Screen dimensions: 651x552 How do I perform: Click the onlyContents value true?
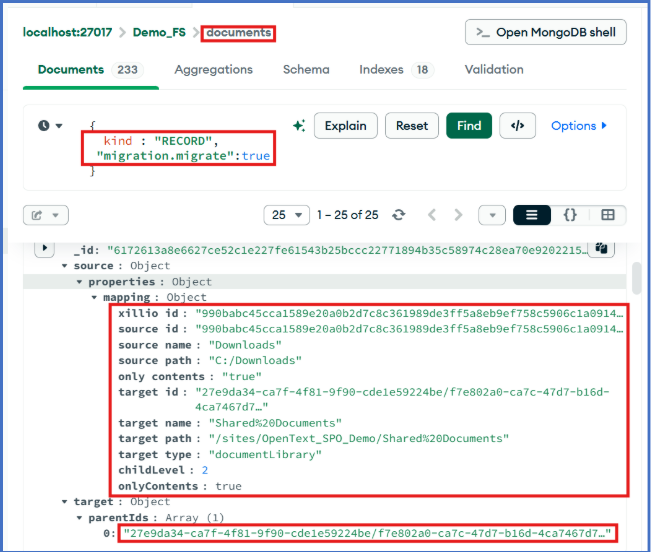coord(228,486)
